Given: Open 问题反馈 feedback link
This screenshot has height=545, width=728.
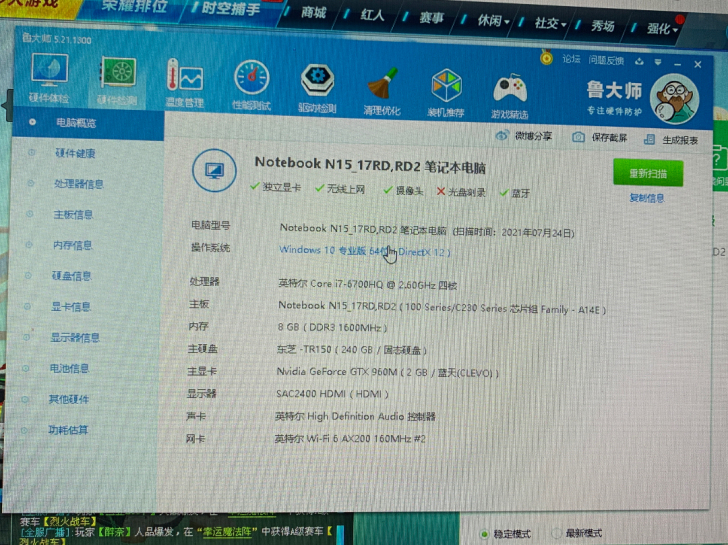Looking at the screenshot, I should (x=606, y=60).
